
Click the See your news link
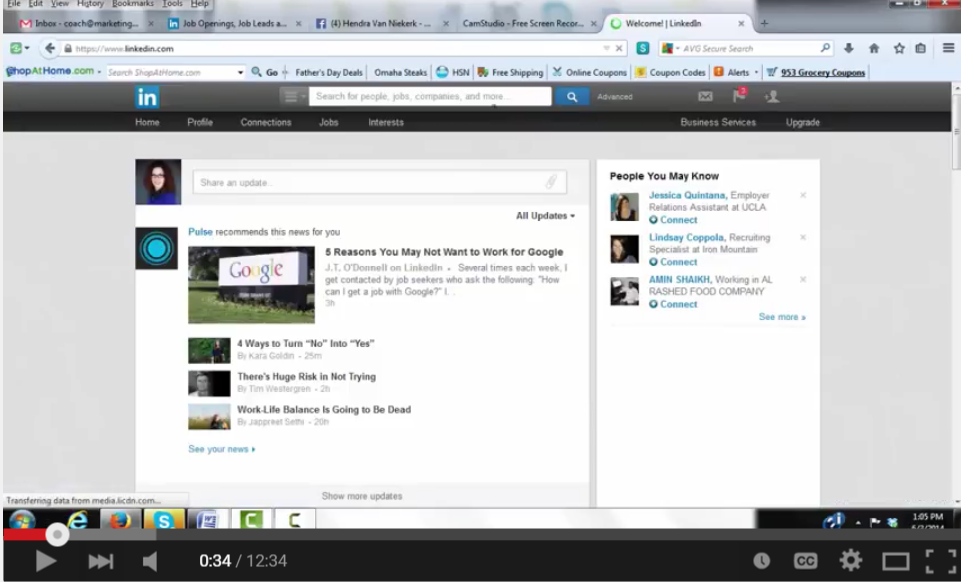[221, 449]
